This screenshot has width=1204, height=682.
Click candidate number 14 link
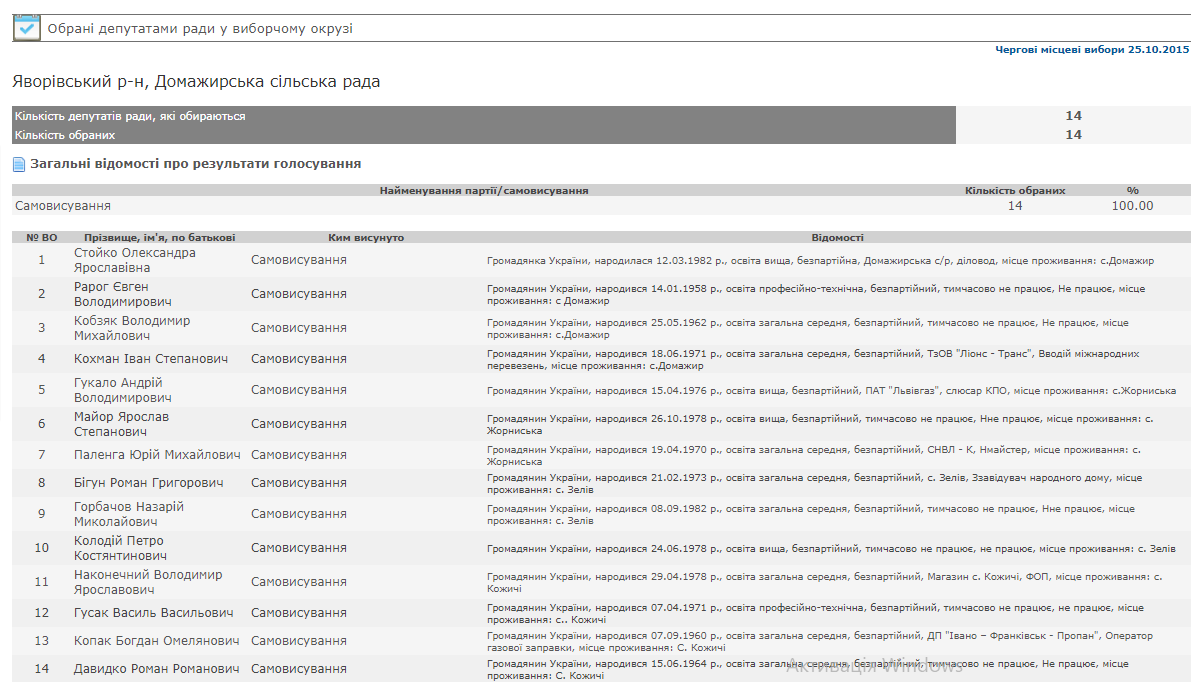[42, 668]
